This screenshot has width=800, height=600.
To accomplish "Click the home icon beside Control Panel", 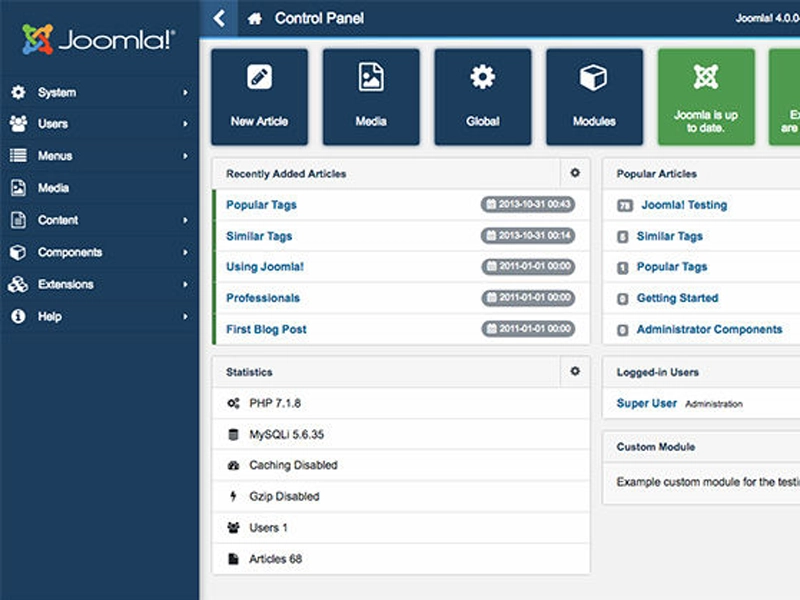I will 255,19.
